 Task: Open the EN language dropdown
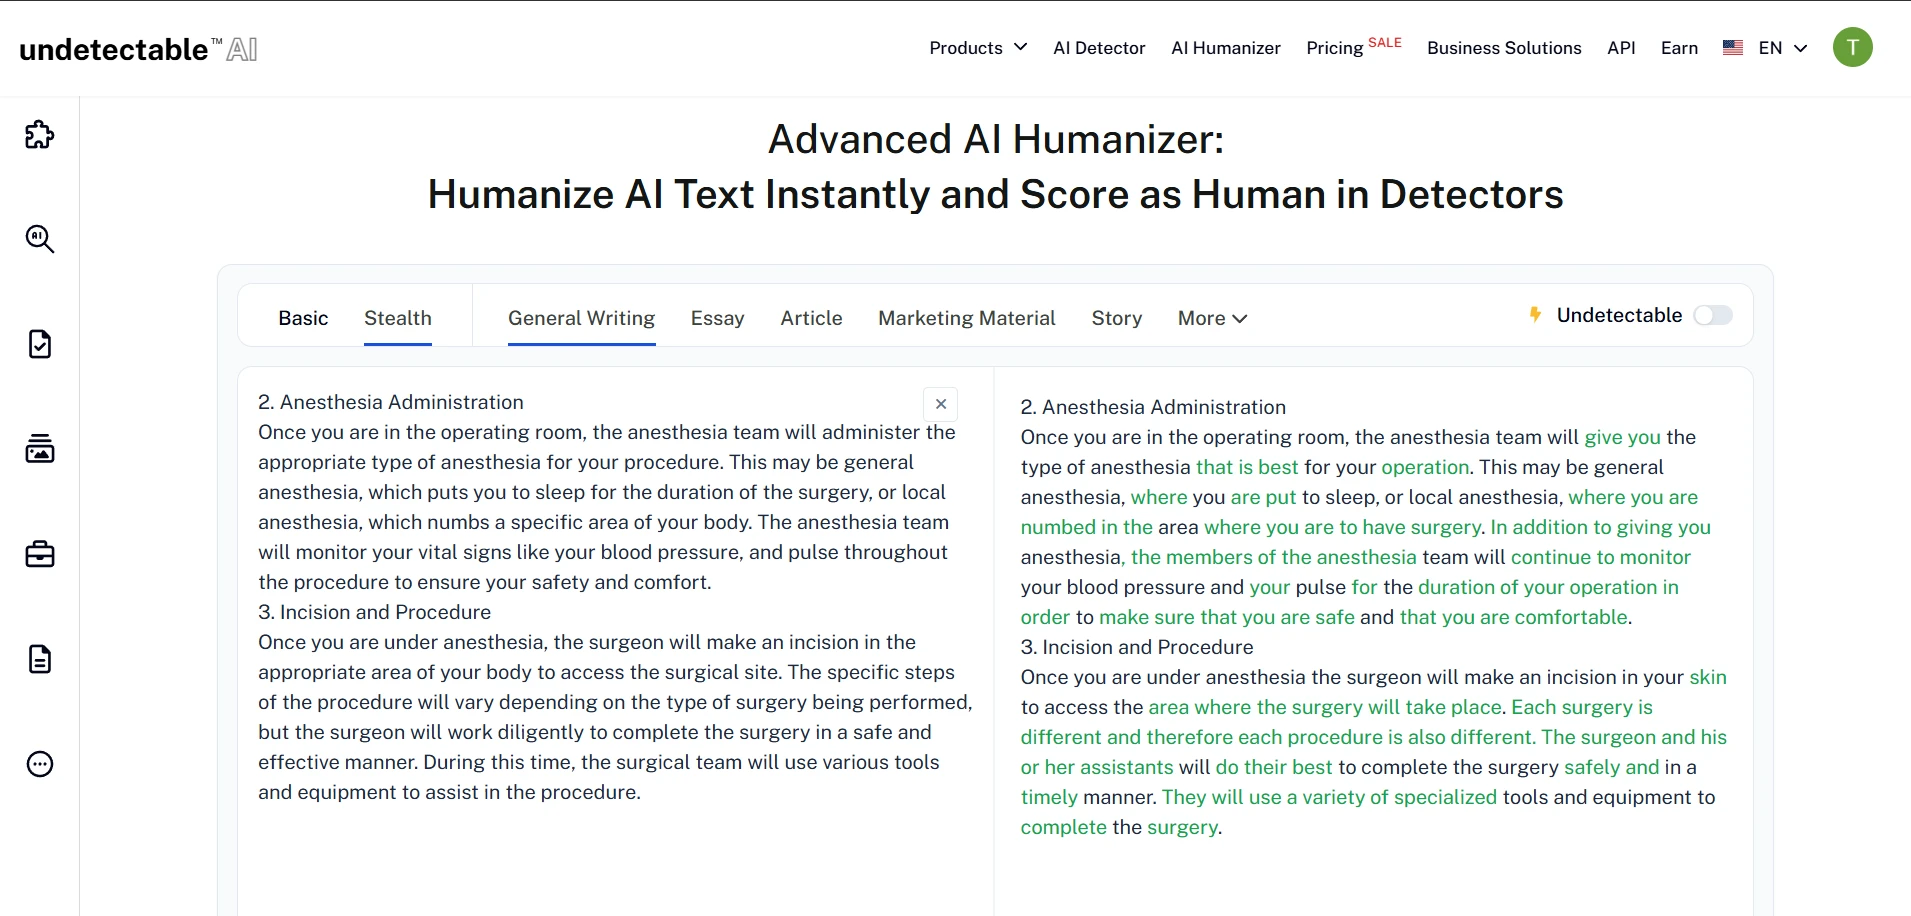(x=1783, y=48)
